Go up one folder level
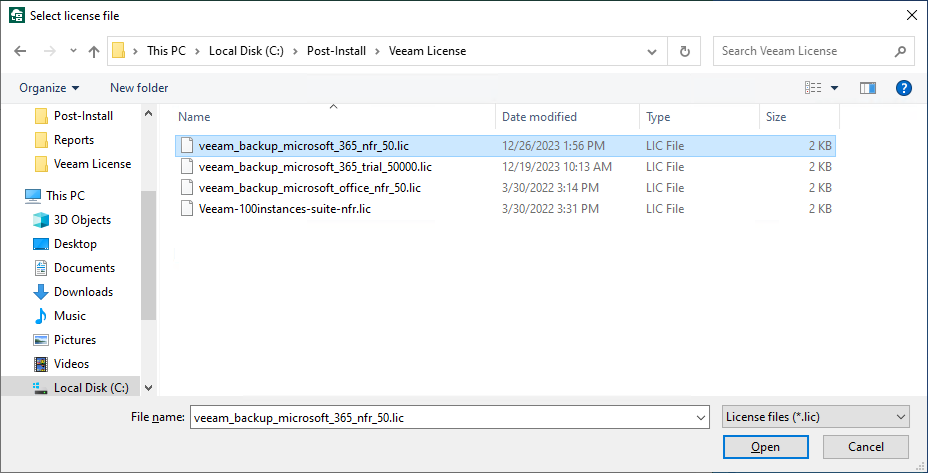Image resolution: width=928 pixels, height=473 pixels. coord(94,52)
